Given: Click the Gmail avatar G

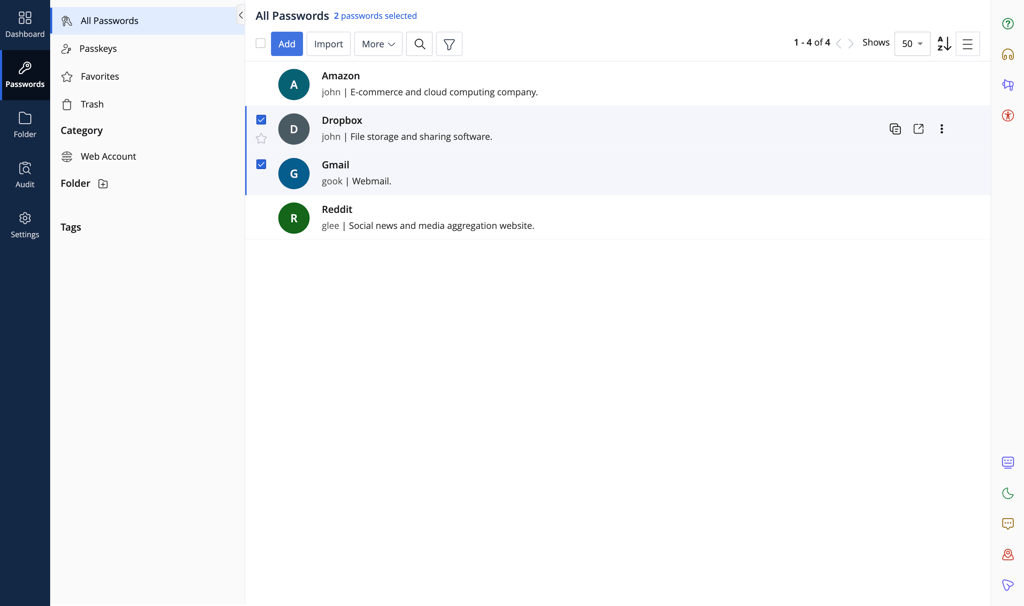Looking at the screenshot, I should pyautogui.click(x=294, y=173).
